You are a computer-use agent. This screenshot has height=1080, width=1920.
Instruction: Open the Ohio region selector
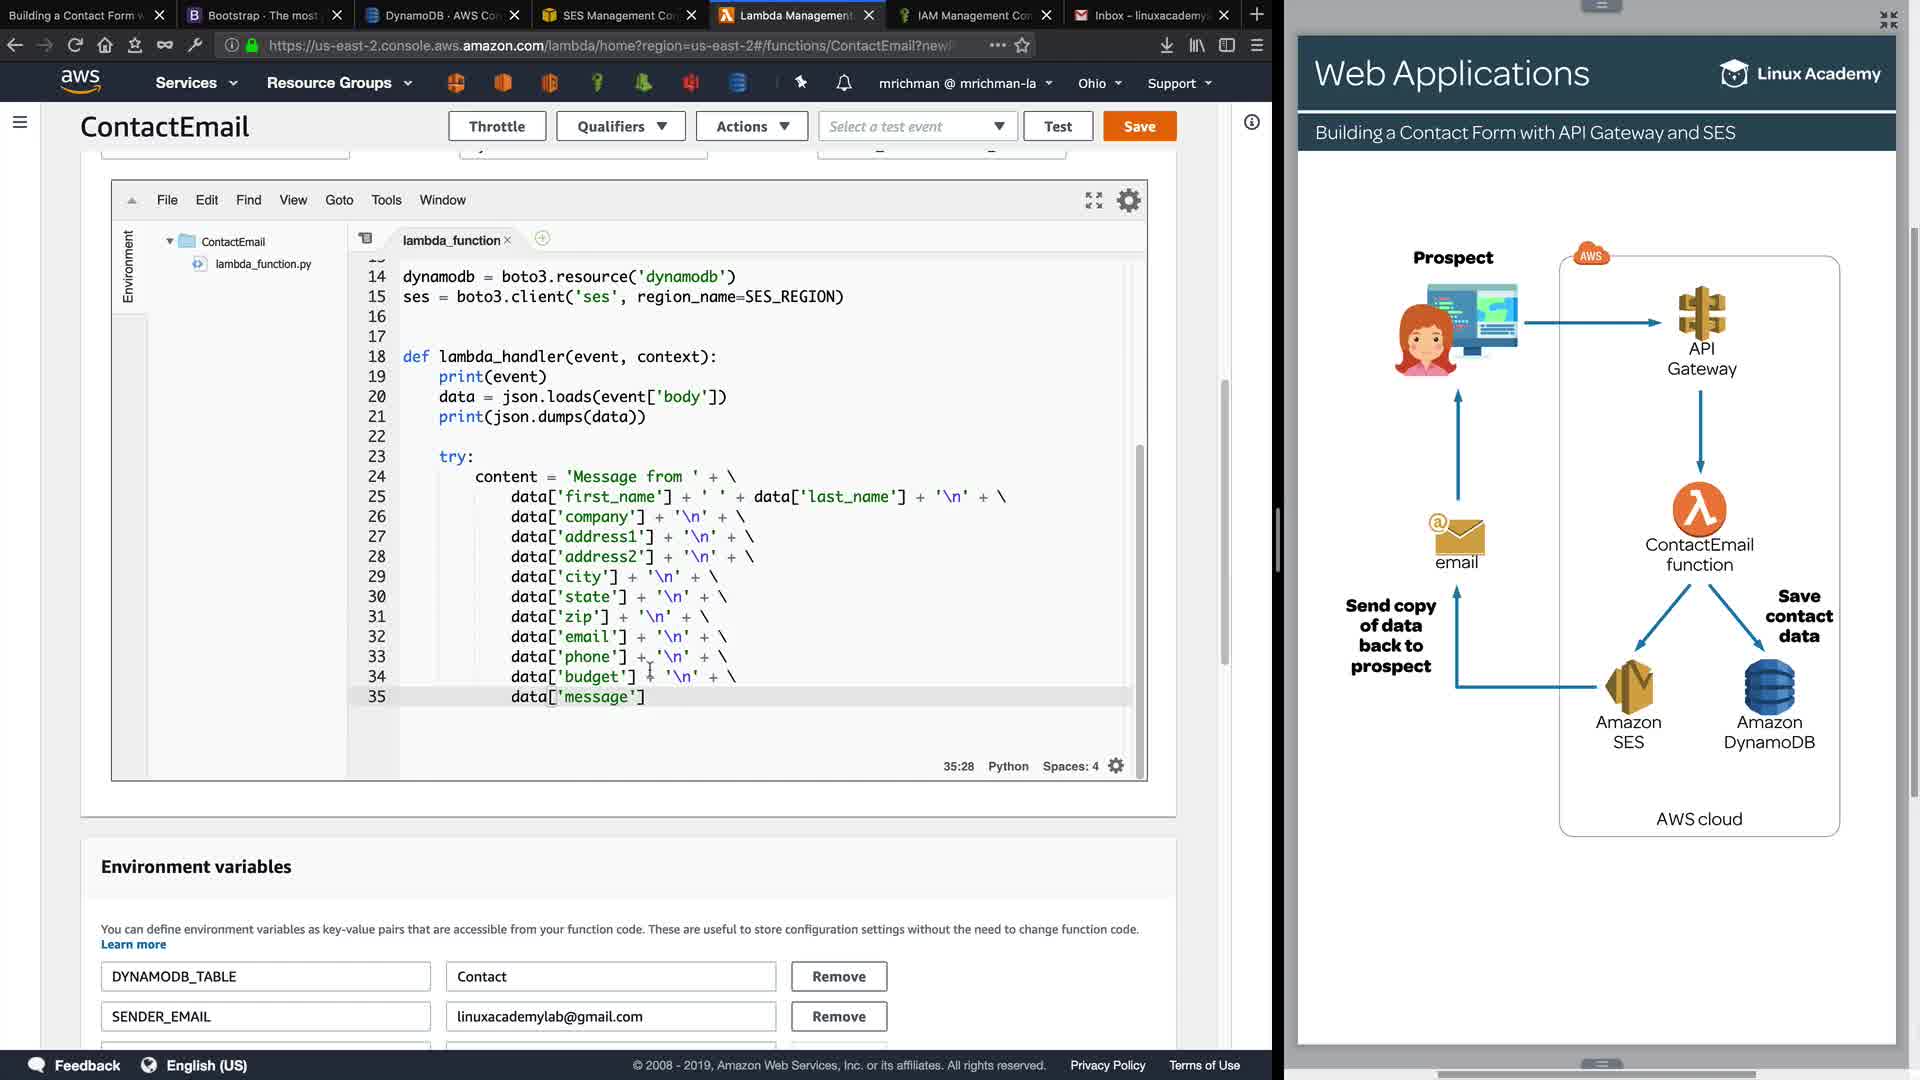click(1100, 83)
